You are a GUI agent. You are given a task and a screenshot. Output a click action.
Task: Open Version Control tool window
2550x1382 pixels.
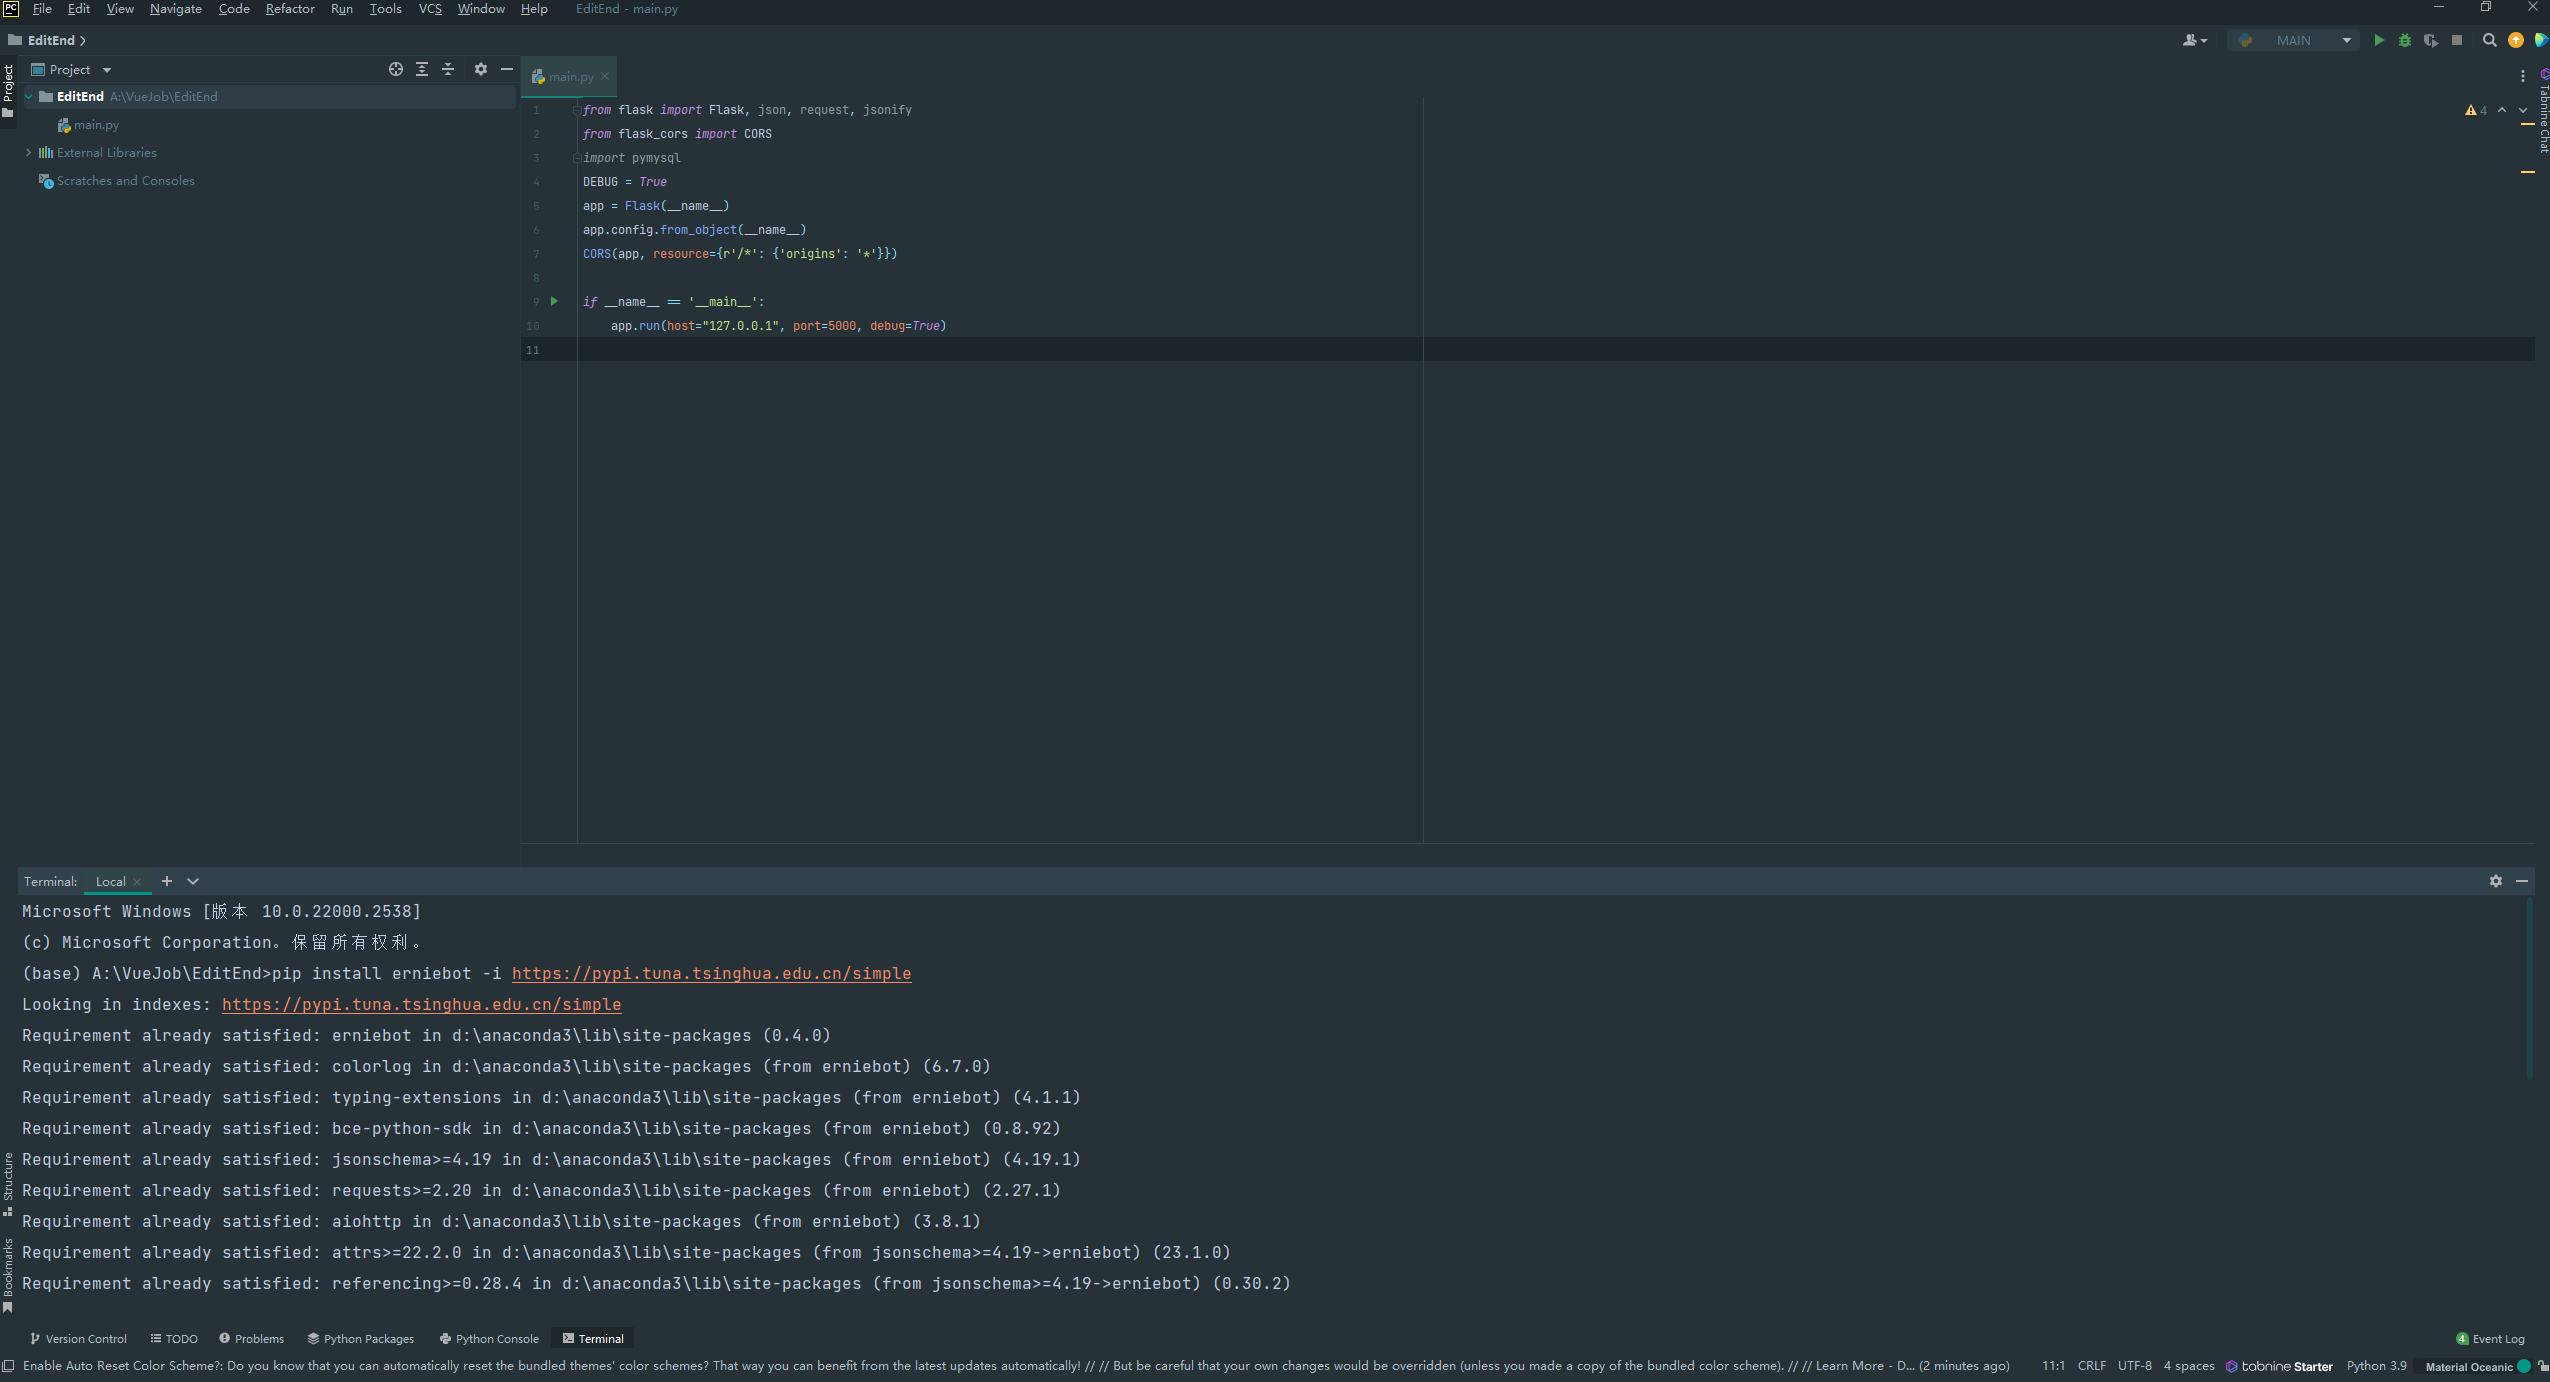click(79, 1339)
